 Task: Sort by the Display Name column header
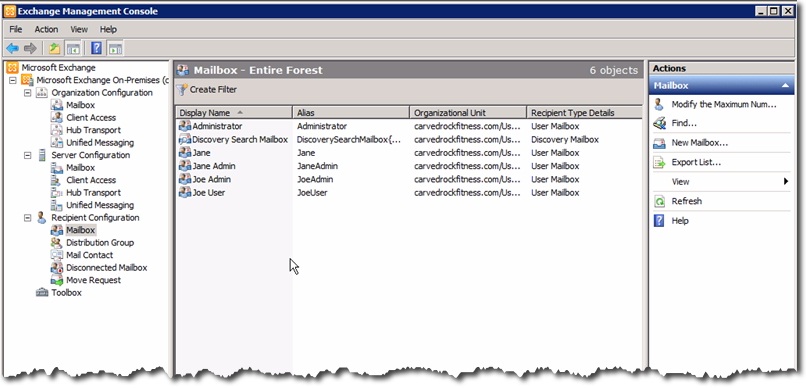(234, 113)
